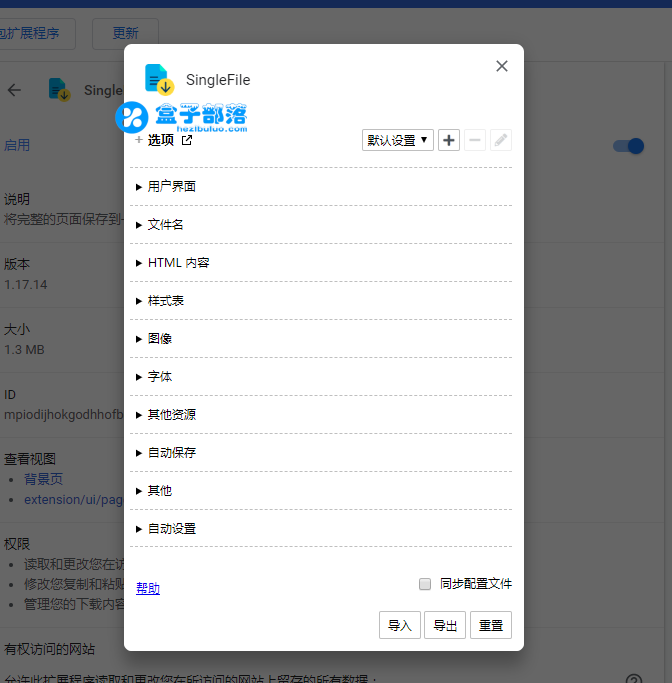The width and height of the screenshot is (672, 683).
Task: Check the 同步配置文件 checkbox
Action: [x=425, y=584]
